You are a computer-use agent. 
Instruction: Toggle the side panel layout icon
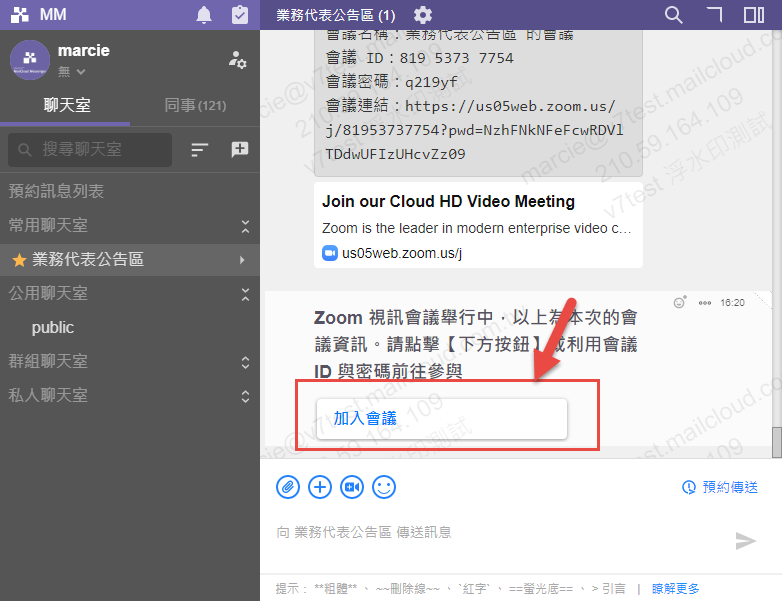tap(754, 15)
